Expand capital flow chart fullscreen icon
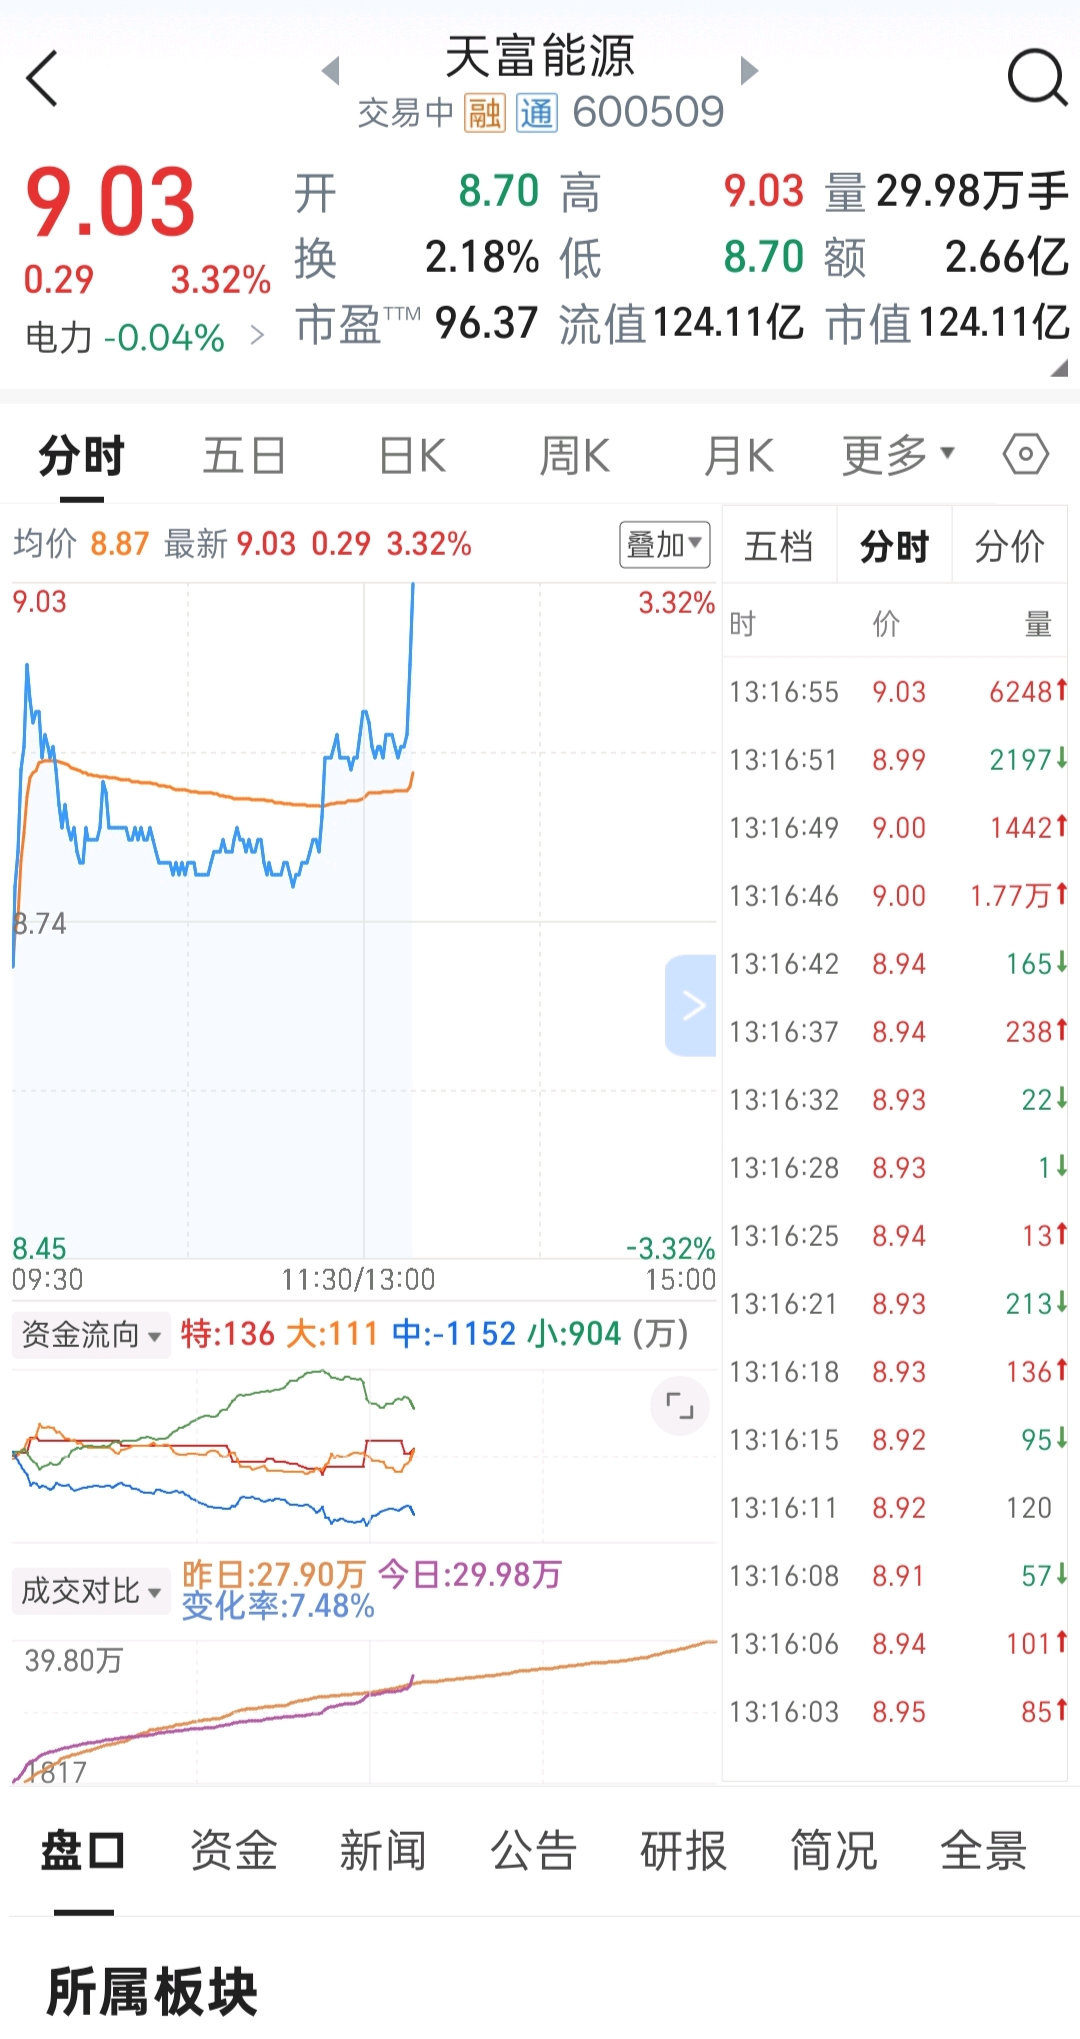The height and width of the screenshot is (2039, 1080). point(680,1406)
